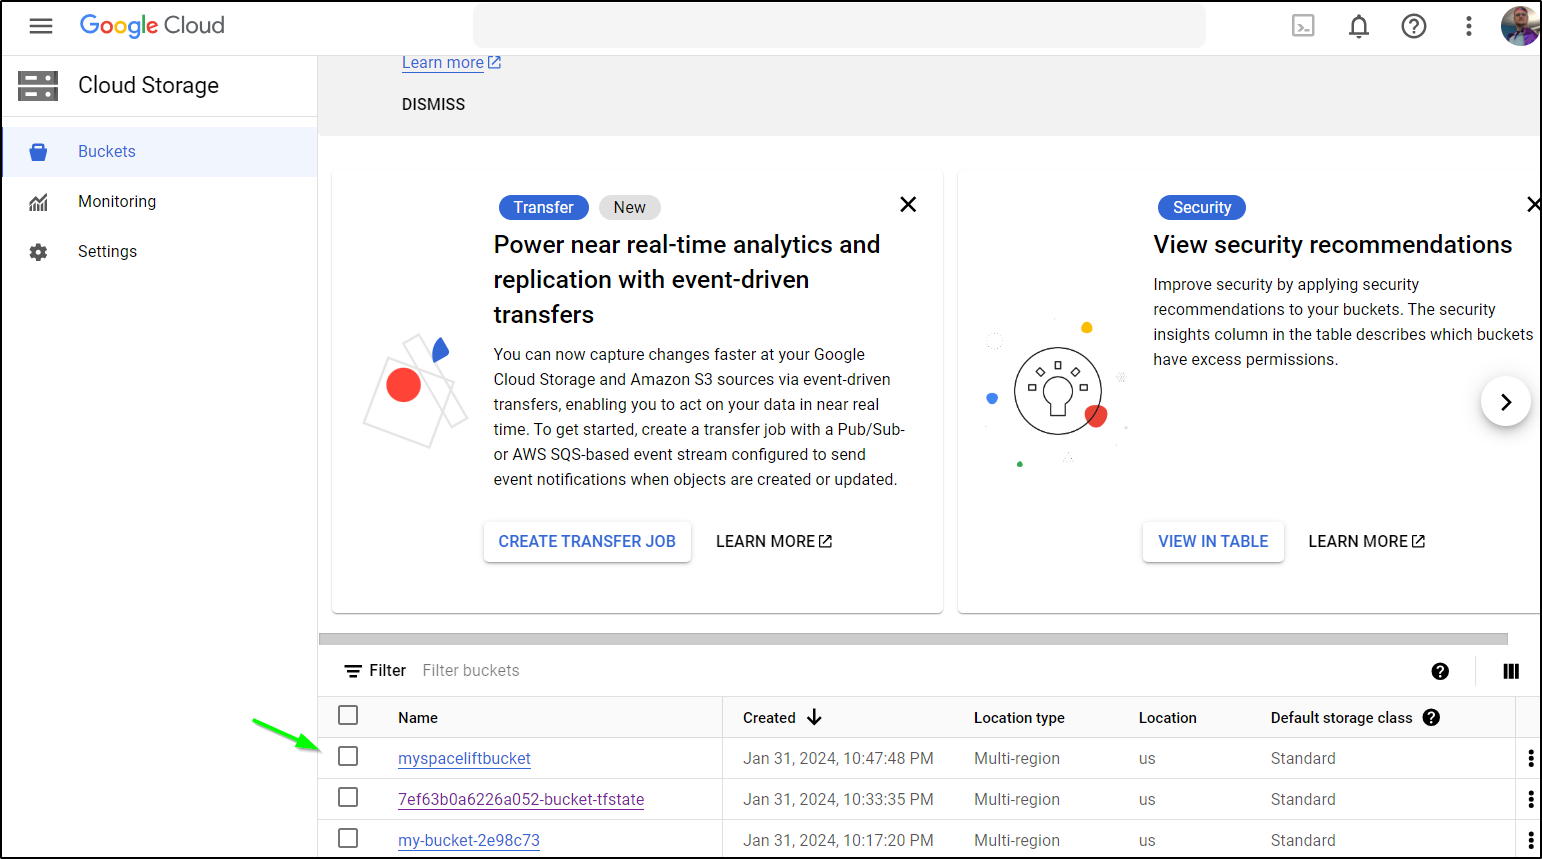Select Settings in the sidebar
The image size is (1542, 859).
point(160,252)
